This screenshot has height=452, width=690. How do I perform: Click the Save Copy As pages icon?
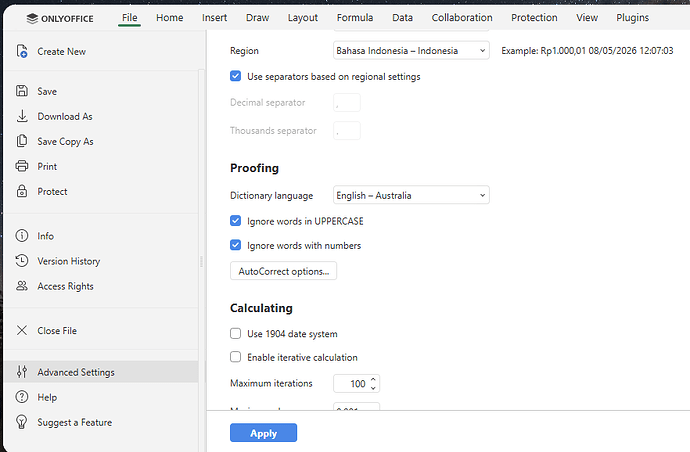click(x=22, y=141)
